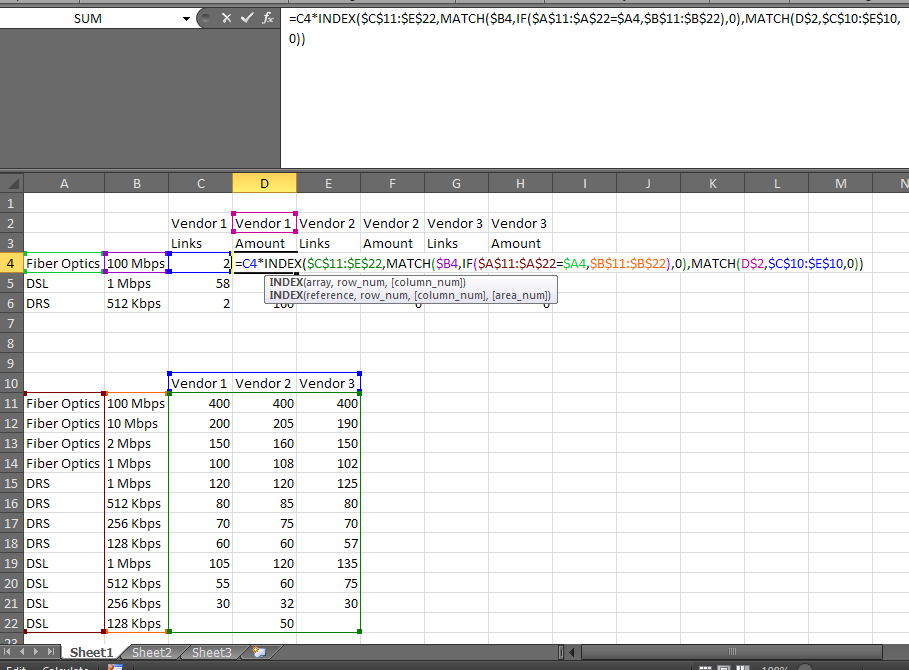Click cell C5 with value 58
The width and height of the screenshot is (909, 670).
click(201, 283)
